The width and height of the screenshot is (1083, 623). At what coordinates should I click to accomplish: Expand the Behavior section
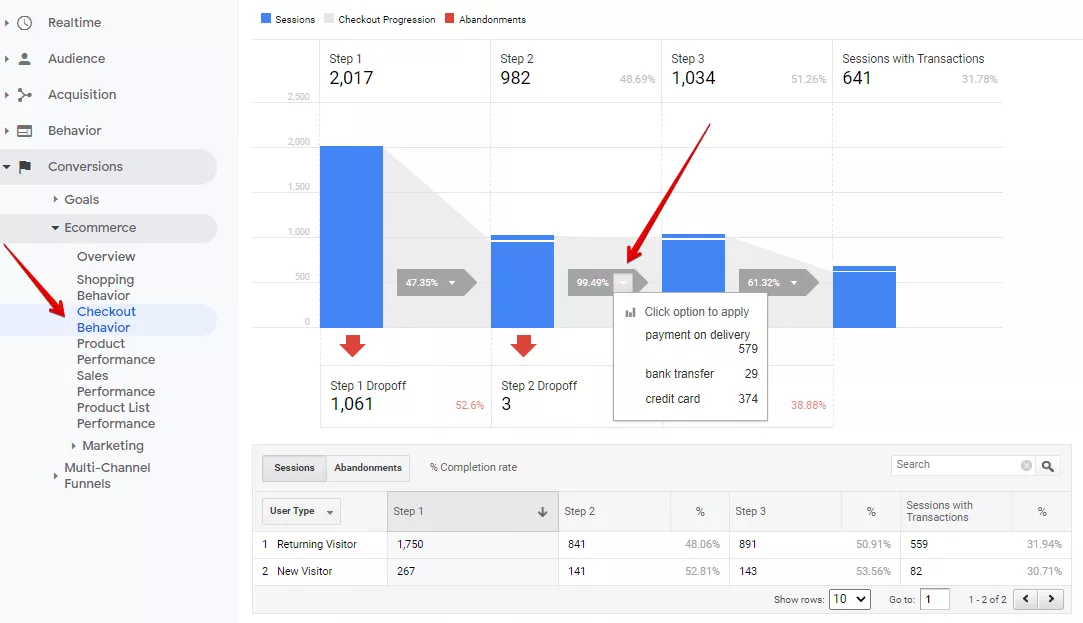point(6,131)
